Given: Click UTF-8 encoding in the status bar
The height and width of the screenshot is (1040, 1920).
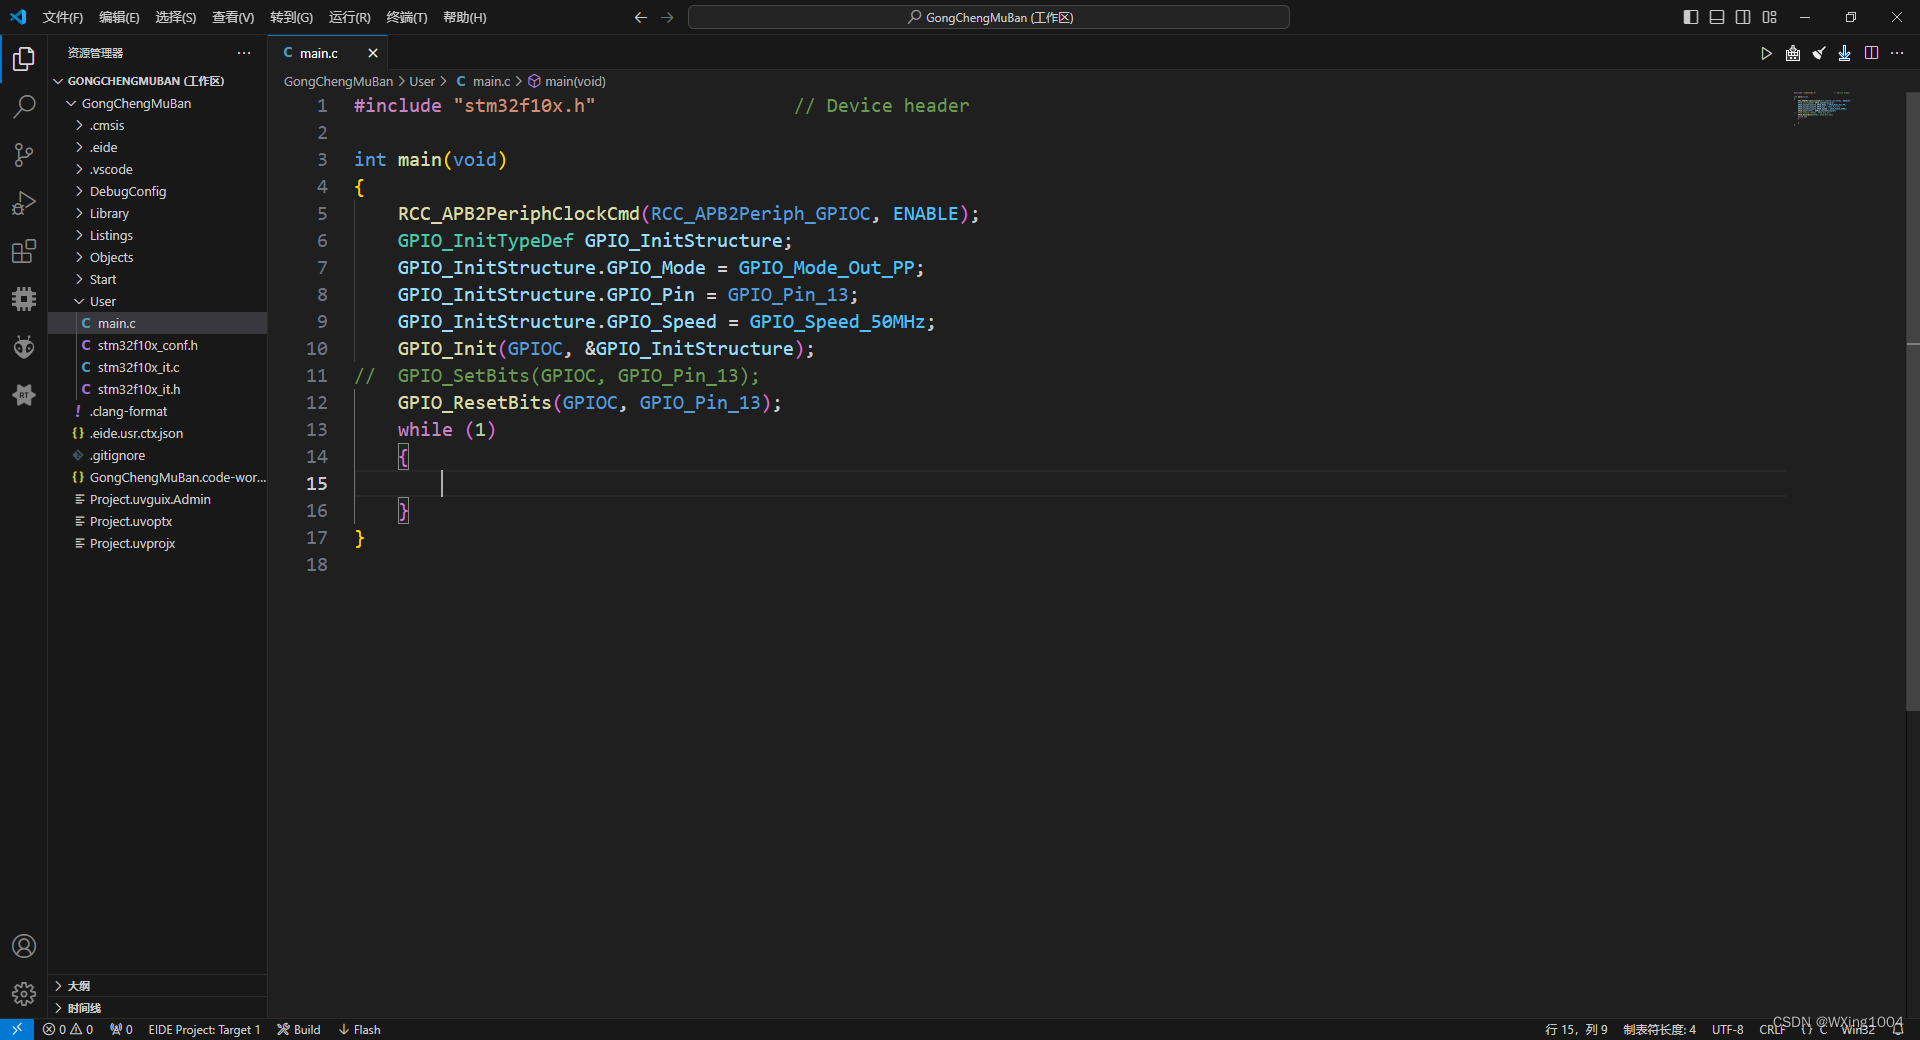Looking at the screenshot, I should 1729,1029.
